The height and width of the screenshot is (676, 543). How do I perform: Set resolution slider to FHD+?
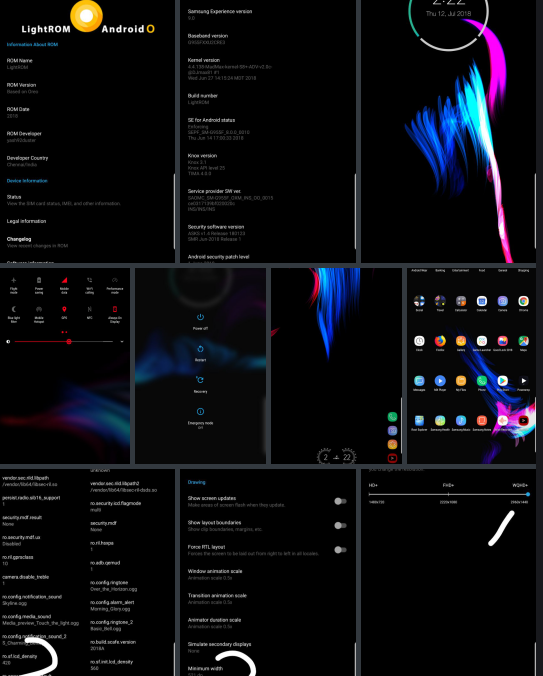(x=448, y=494)
